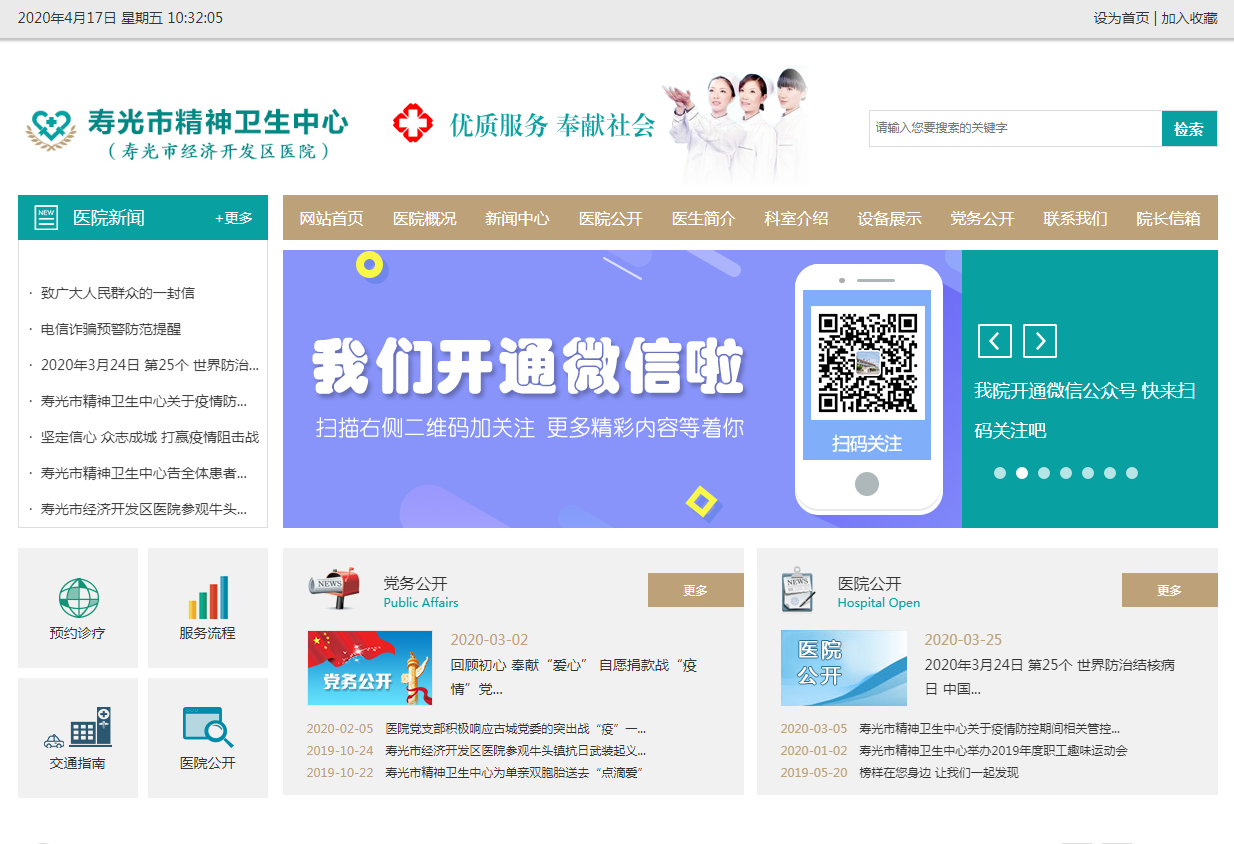Open 科室介绍 navigation item
Viewport: 1234px width, 844px height.
coord(796,218)
